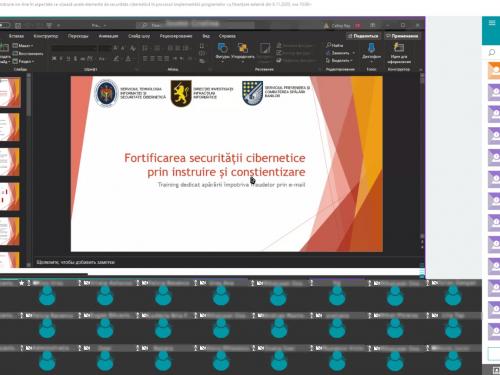Align text left in Абзац group
This screenshot has height=375, width=500.
pyautogui.click(x=145, y=59)
